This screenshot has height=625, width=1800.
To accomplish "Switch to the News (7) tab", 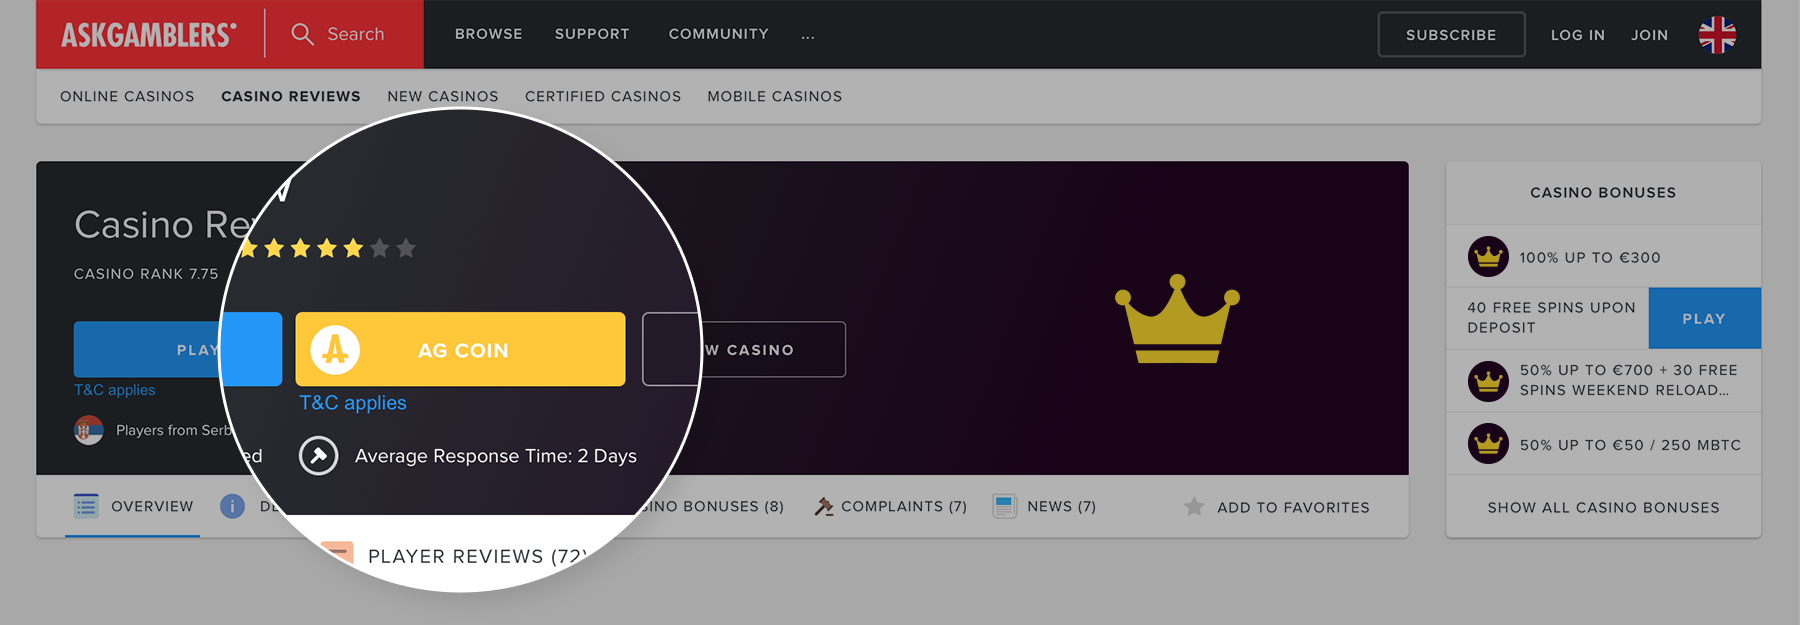I will tap(1044, 507).
